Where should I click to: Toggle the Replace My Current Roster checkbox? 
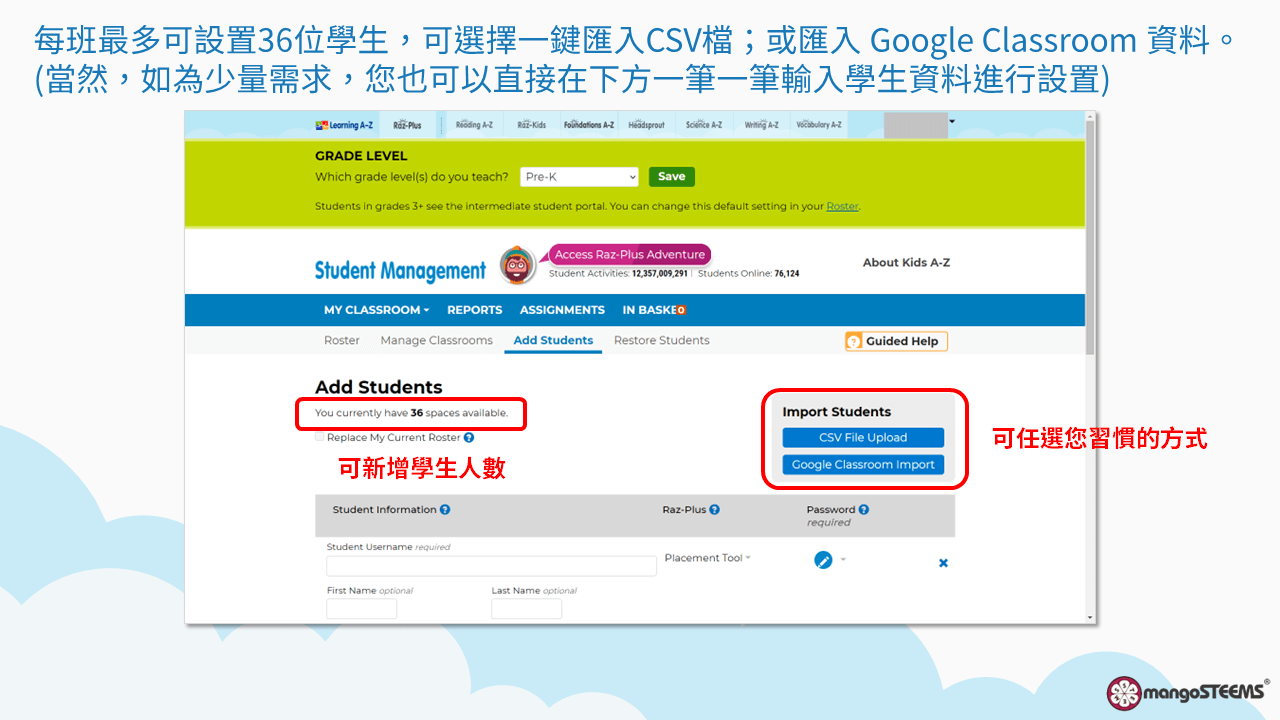320,437
